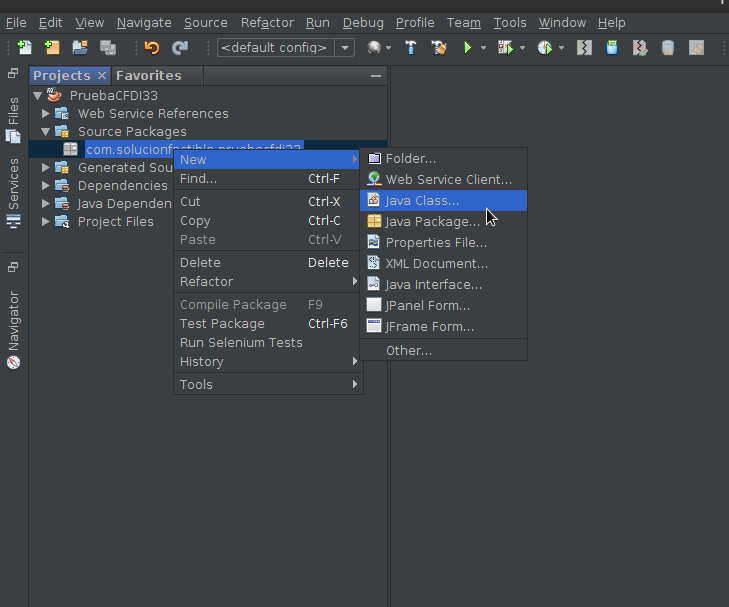The image size is (729, 607).
Task: Expand the Web Service References node
Action: (46, 114)
